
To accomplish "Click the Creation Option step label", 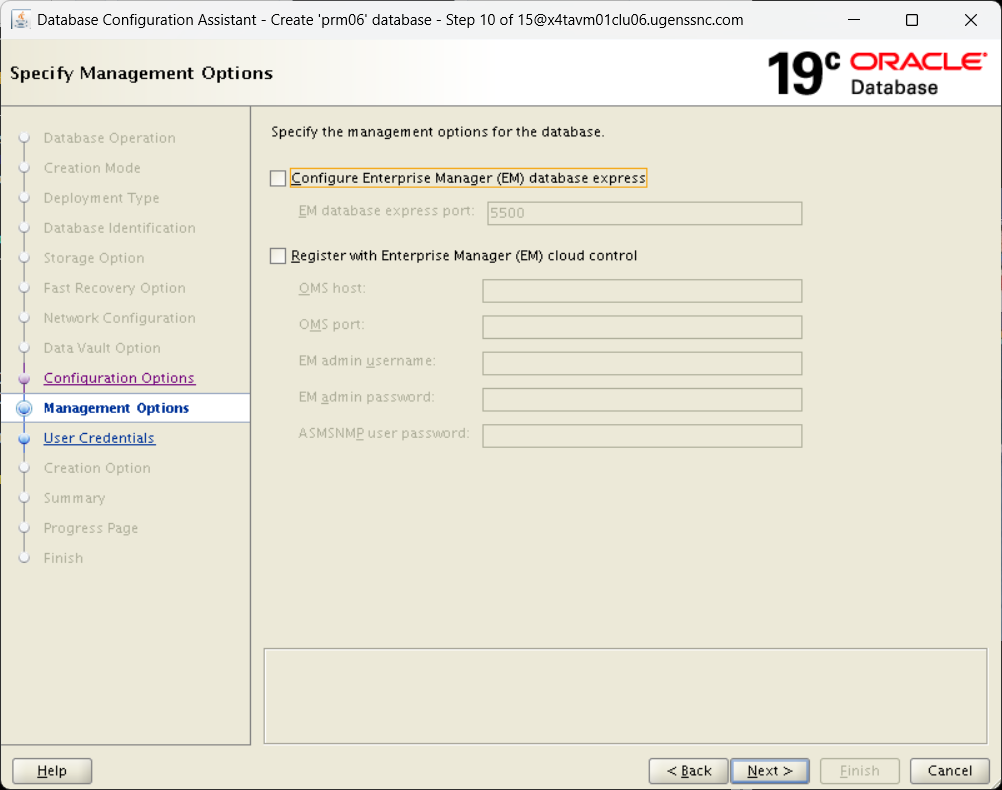I will click(x=97, y=468).
